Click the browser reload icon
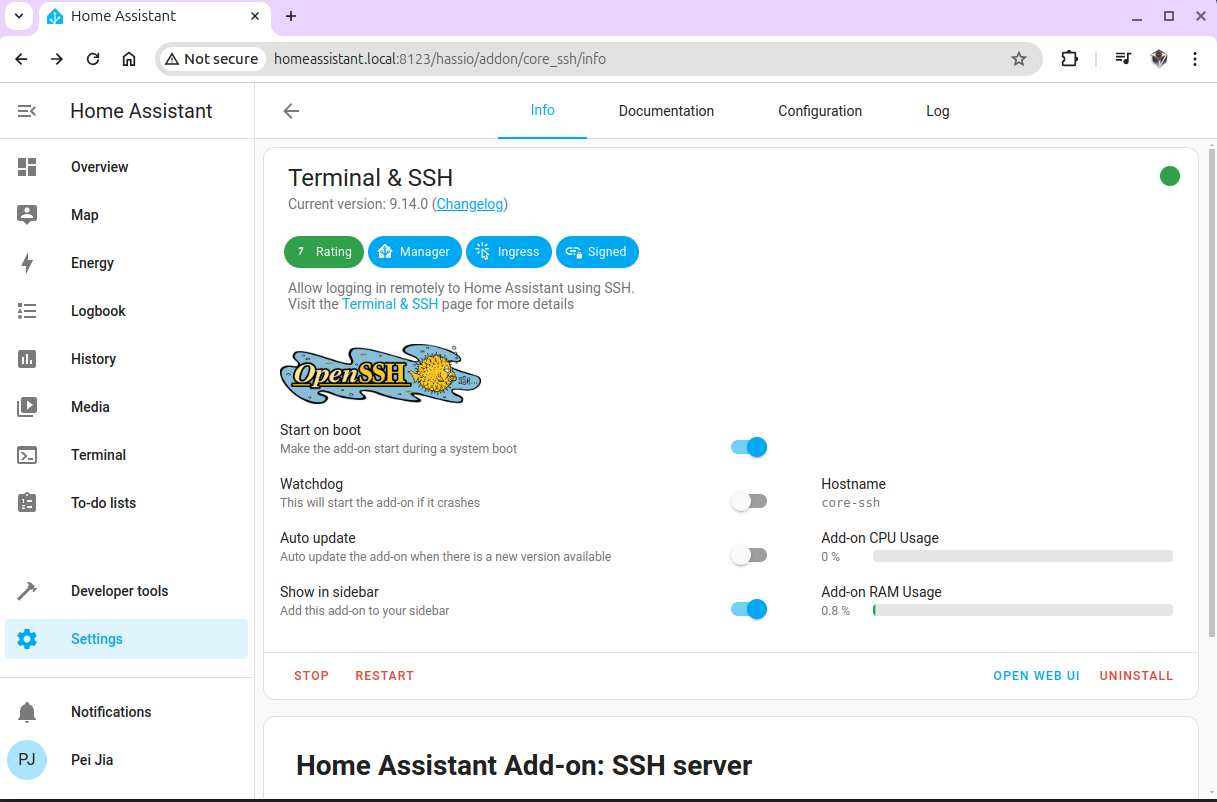 (x=93, y=59)
